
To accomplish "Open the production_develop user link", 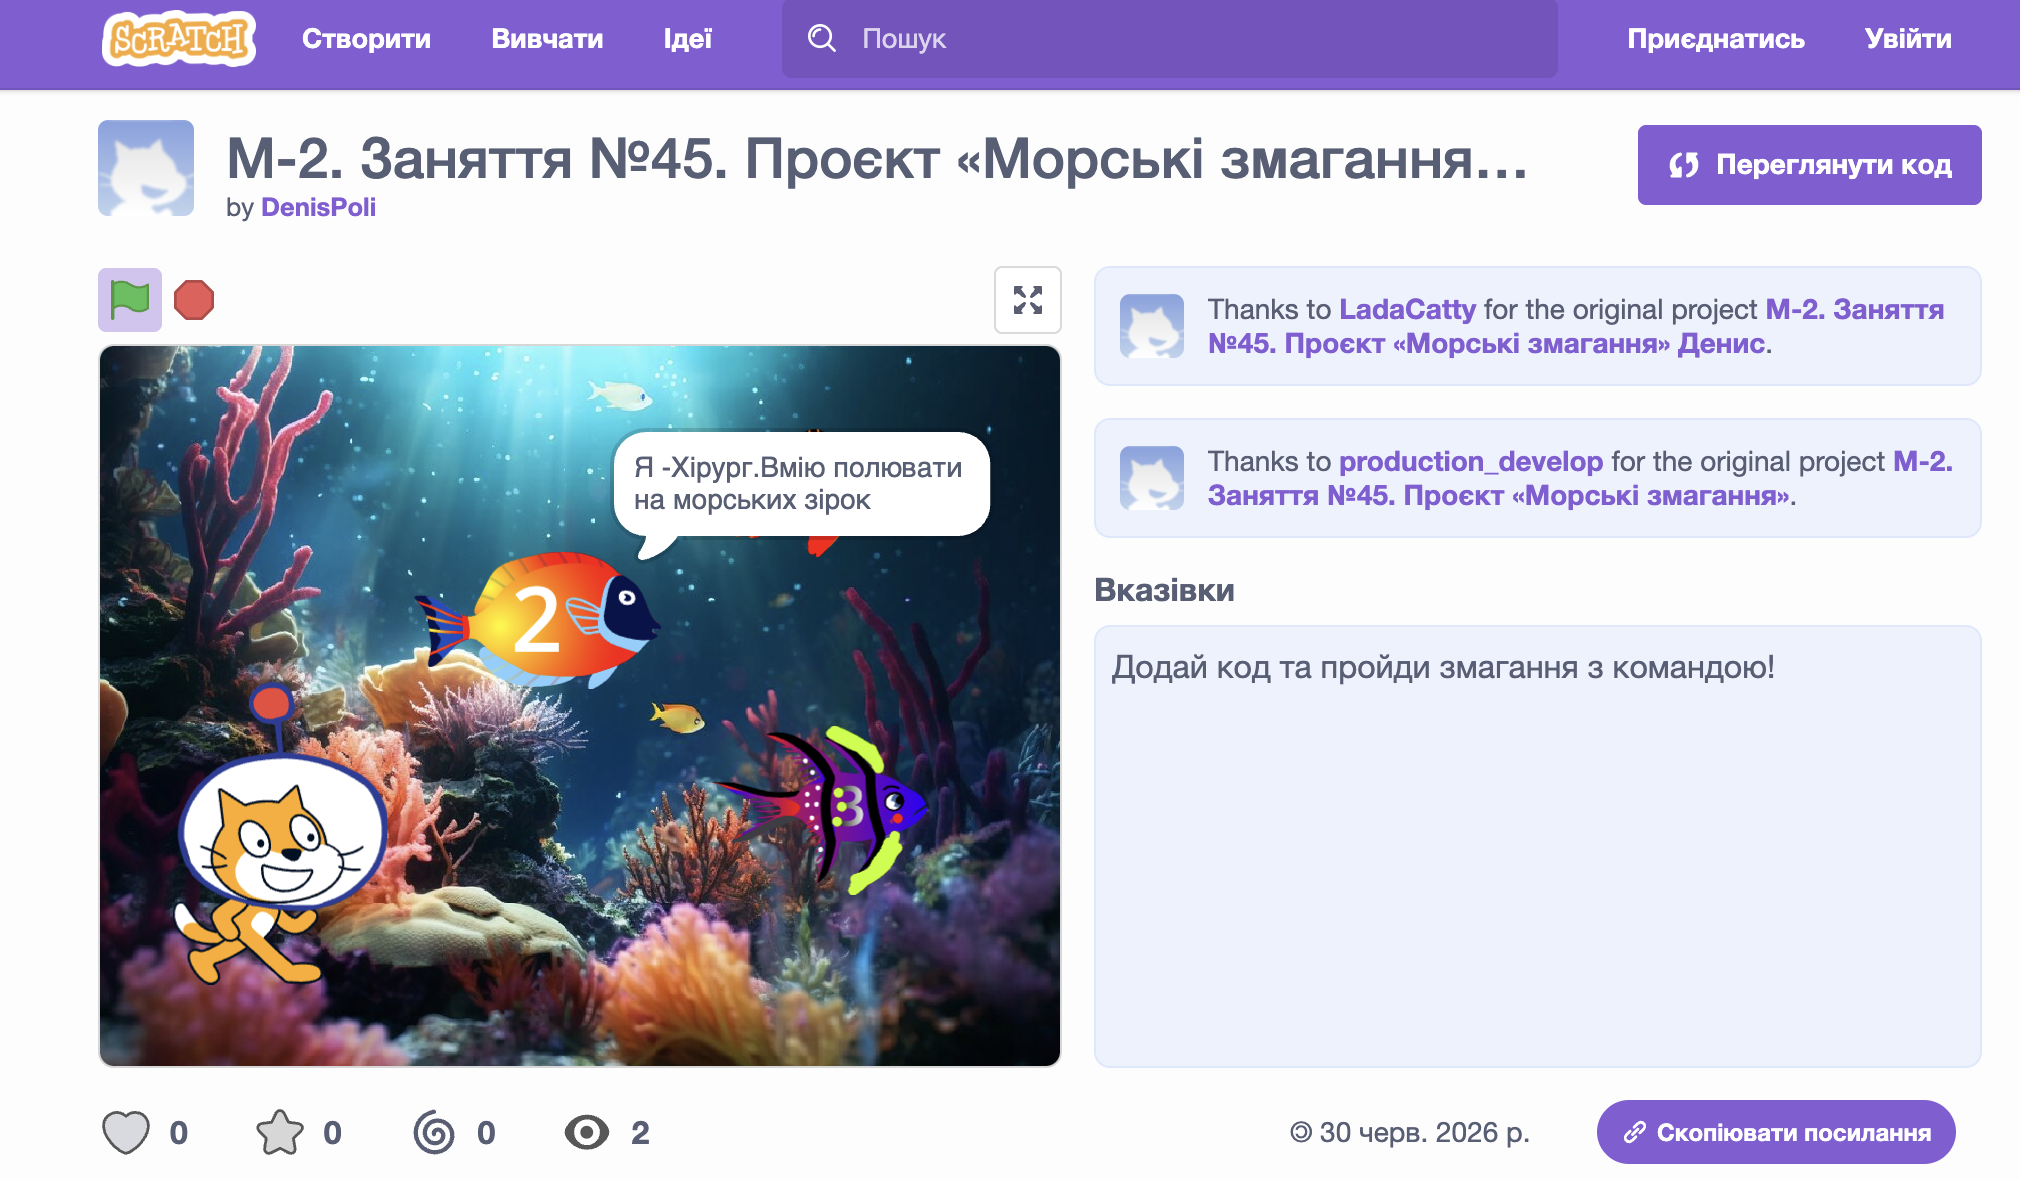I will tap(1471, 461).
